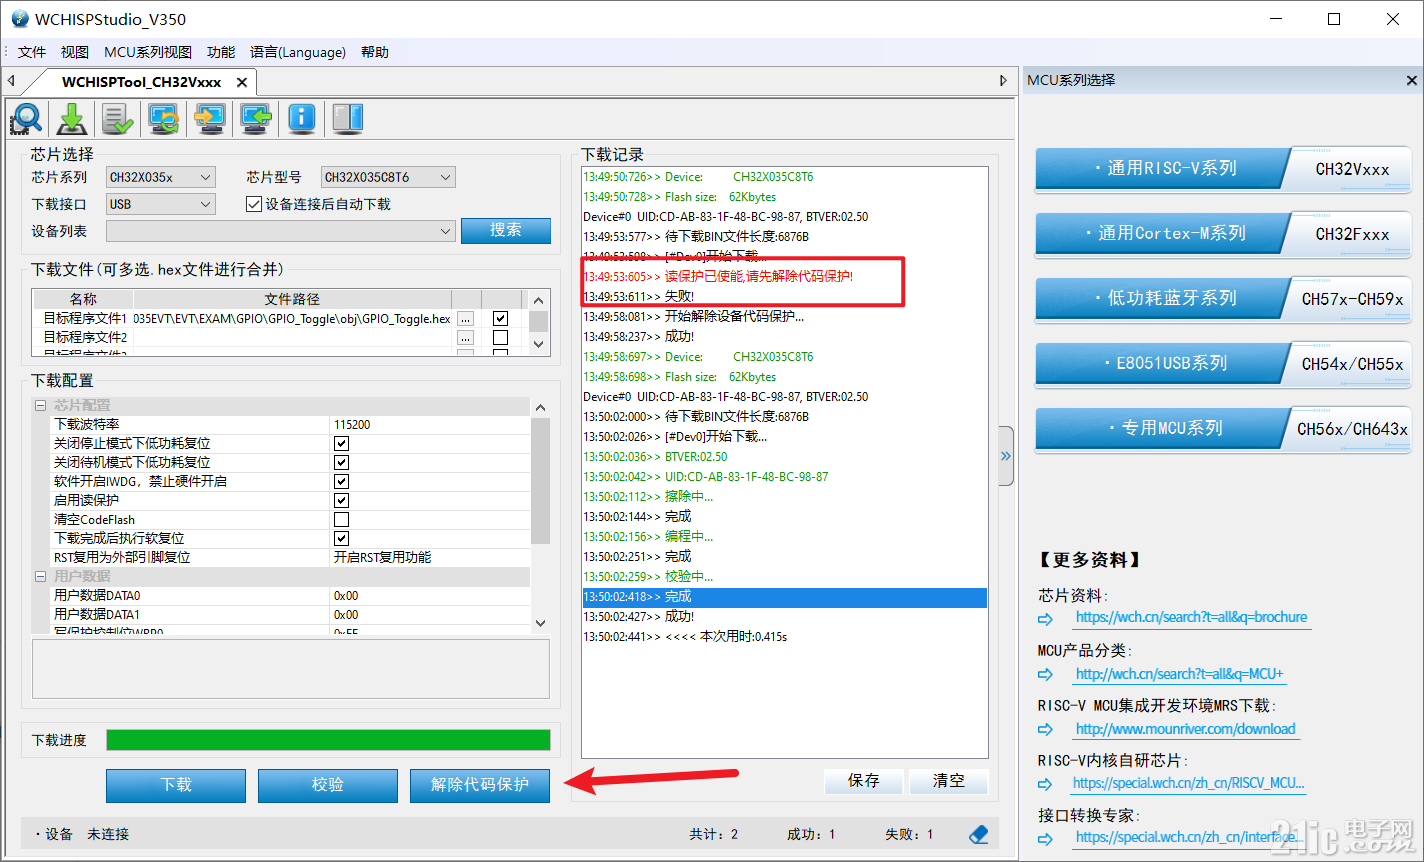Viewport: 1424px width, 862px height.
Task: Open the 芯片型号 dropdown showing CH32X035C8T6
Action: tap(388, 177)
